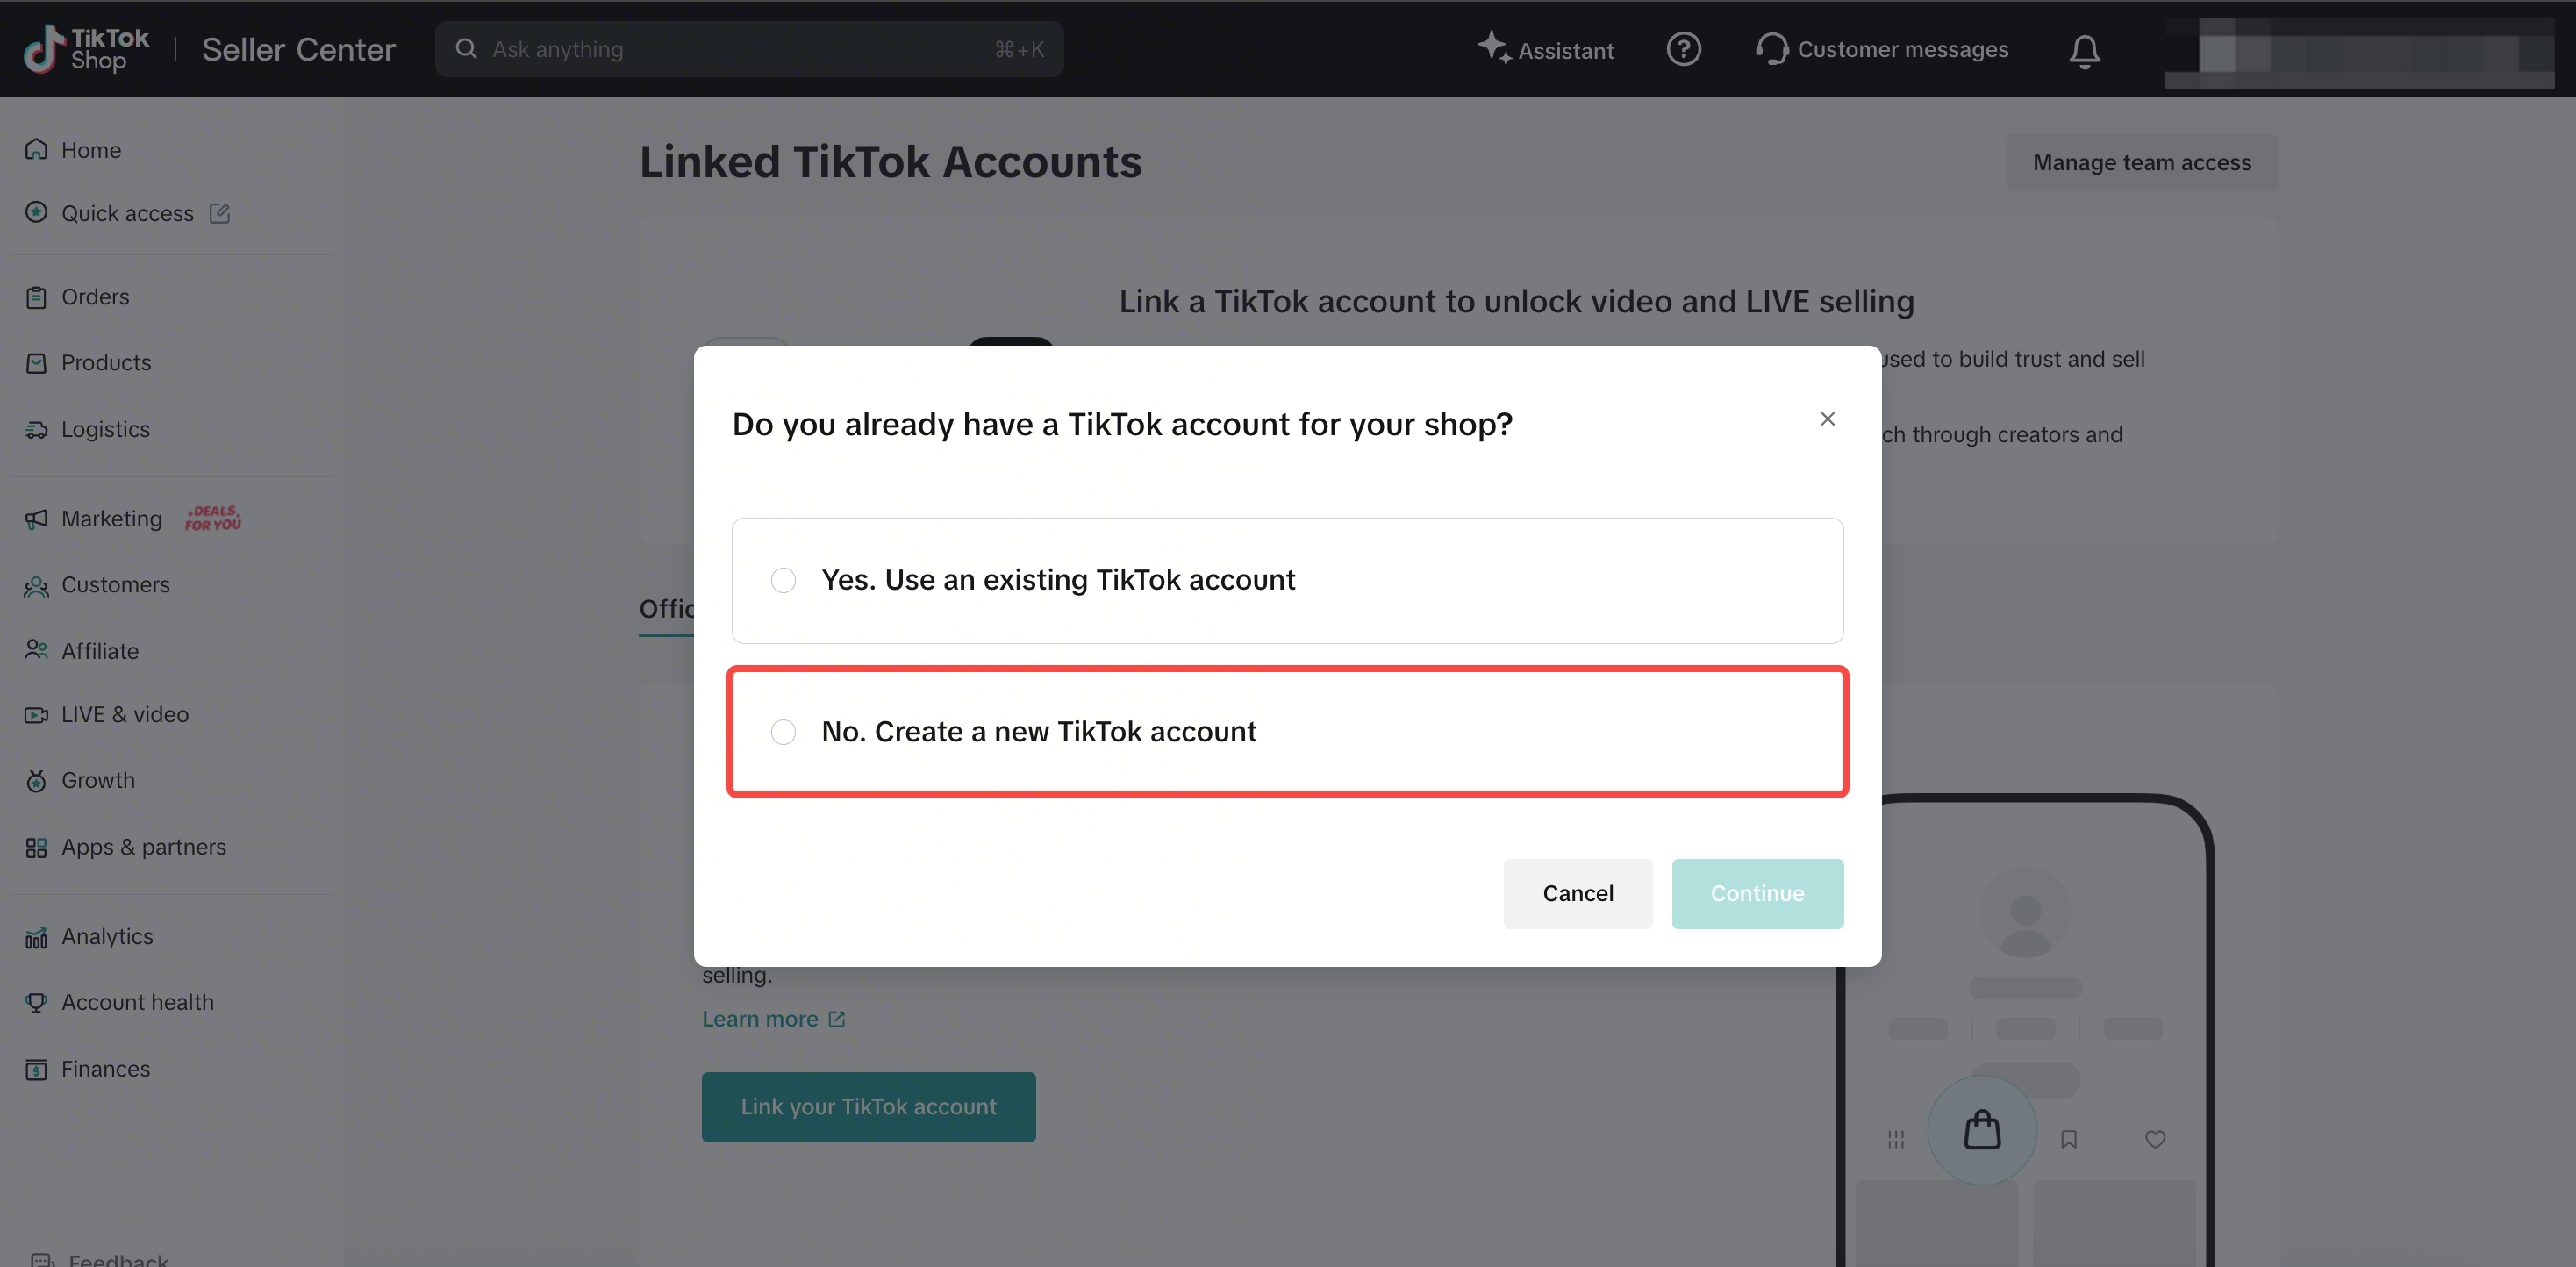Click the Growth medal icon
Viewport: 2576px width, 1267px height.
click(x=36, y=781)
